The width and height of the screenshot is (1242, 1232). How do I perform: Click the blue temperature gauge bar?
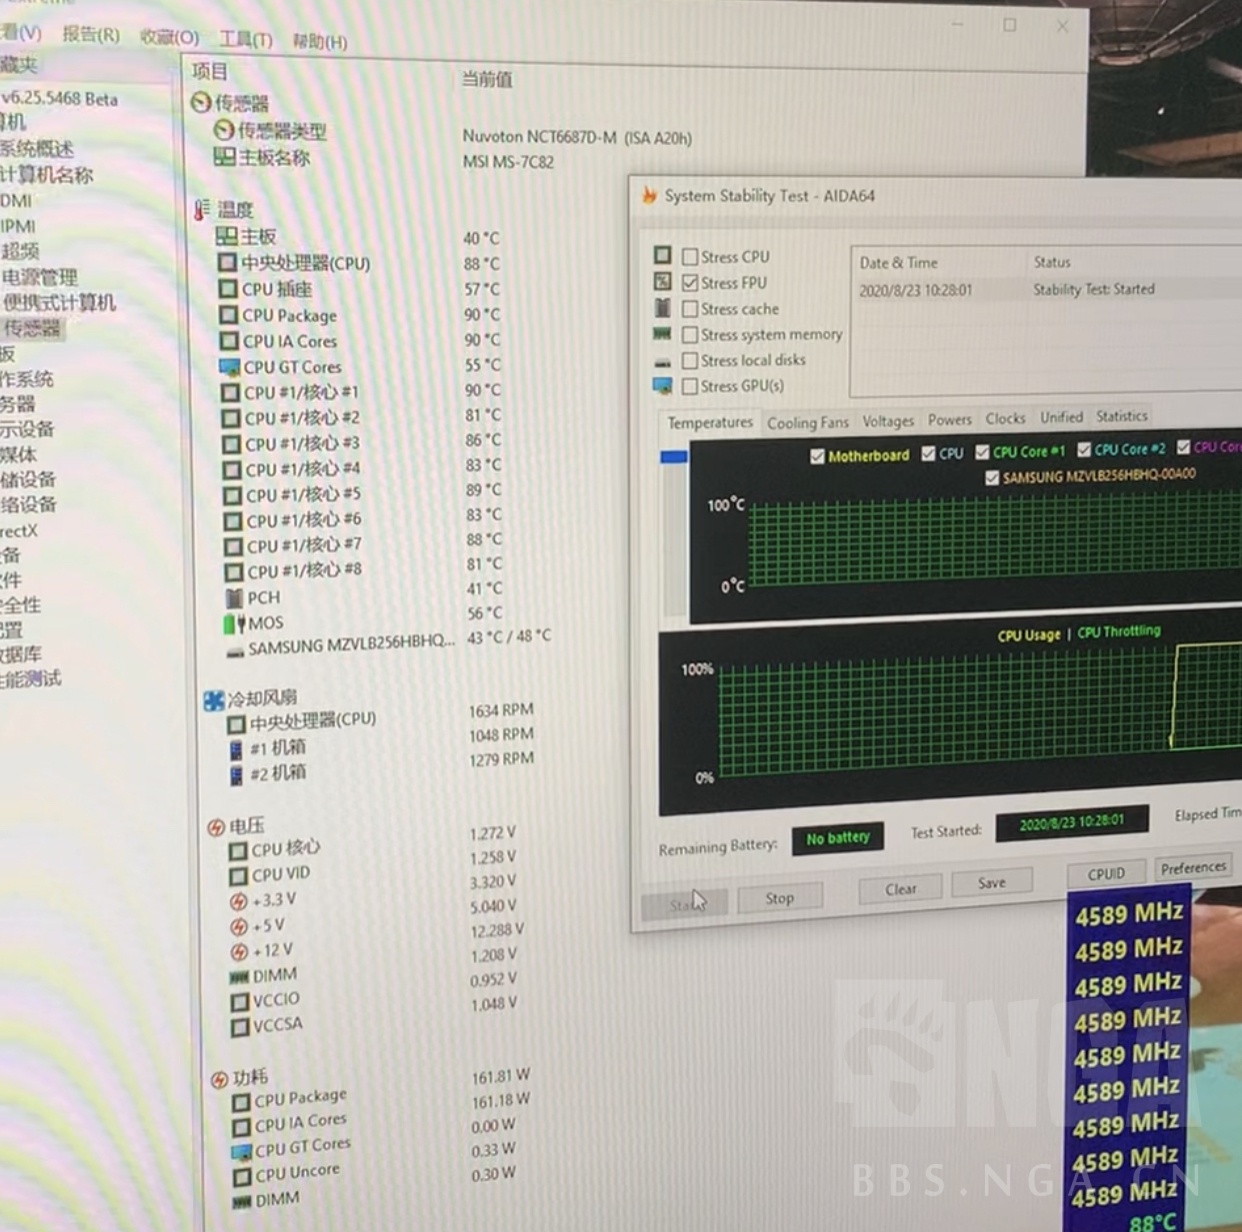click(672, 456)
